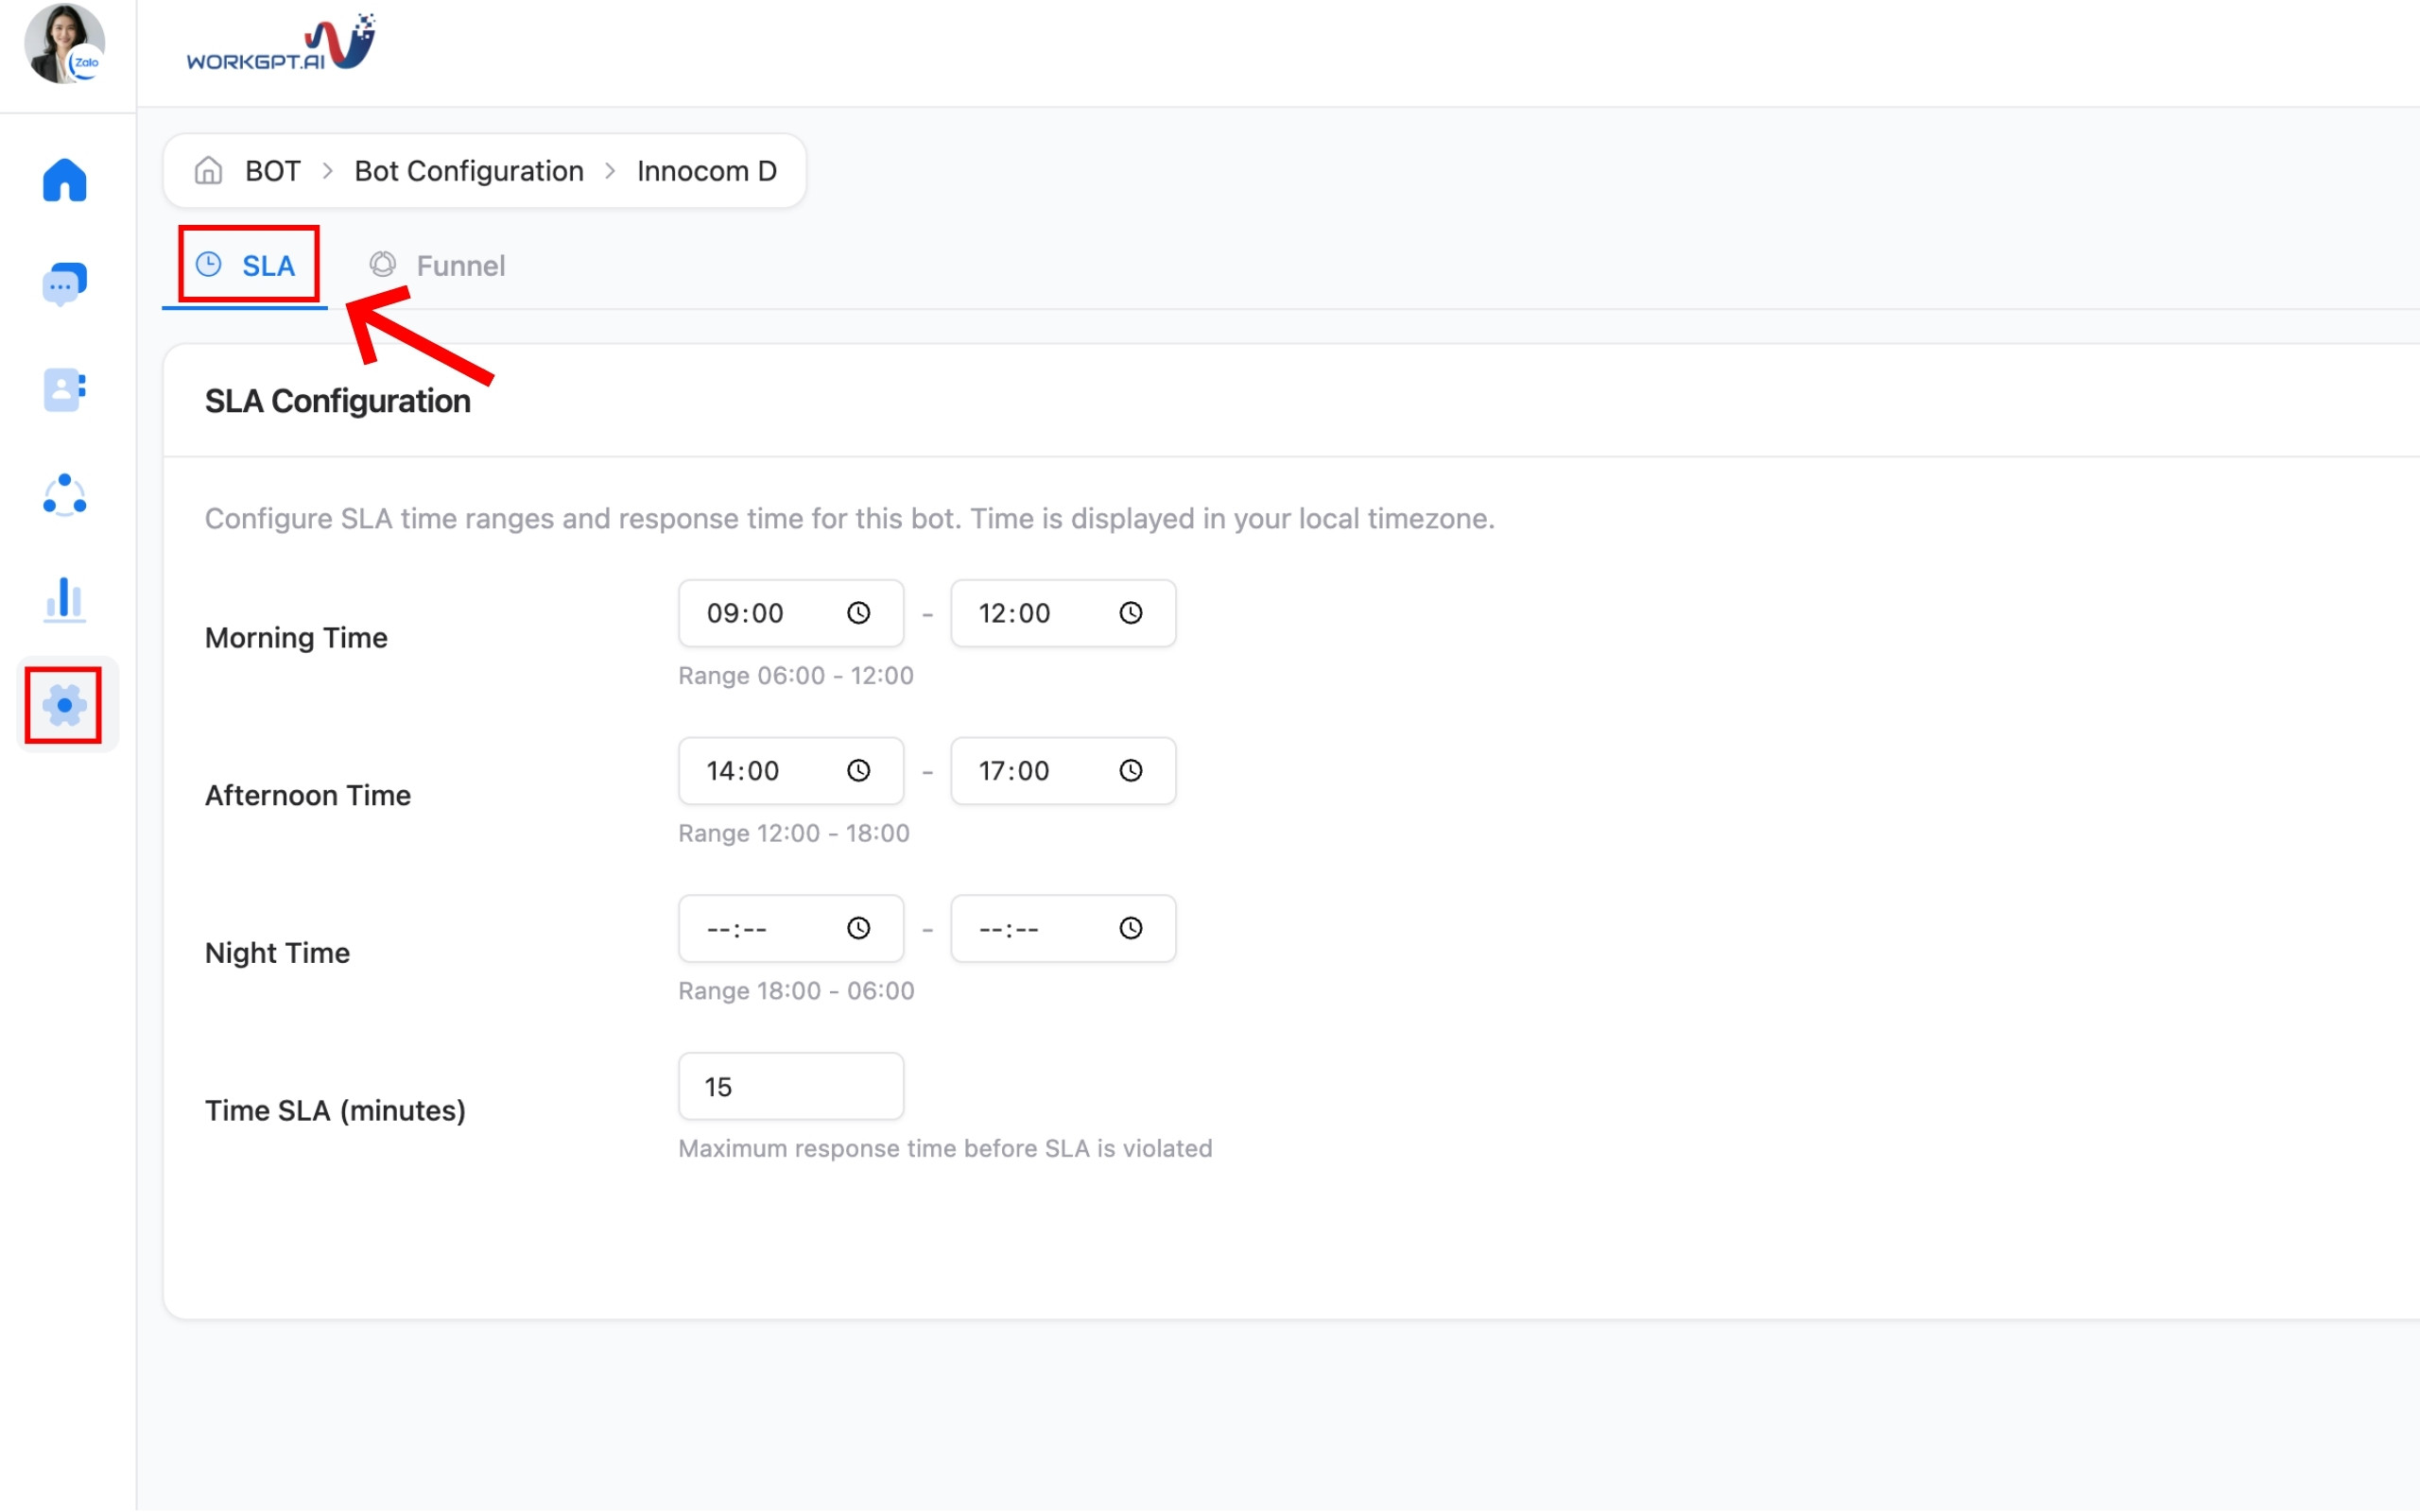
Task: Open the chat messages sidebar icon
Action: [65, 285]
